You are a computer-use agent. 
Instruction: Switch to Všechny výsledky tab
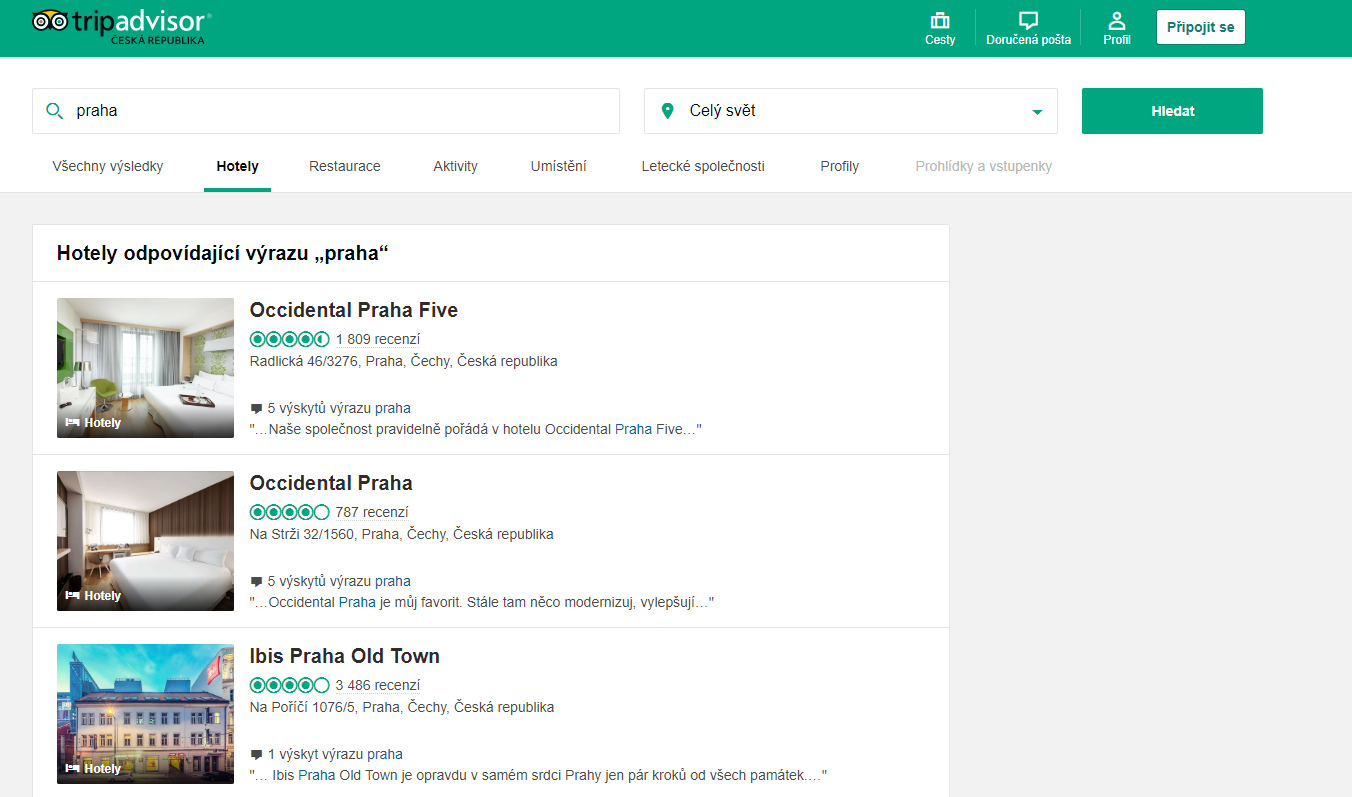[x=108, y=167]
